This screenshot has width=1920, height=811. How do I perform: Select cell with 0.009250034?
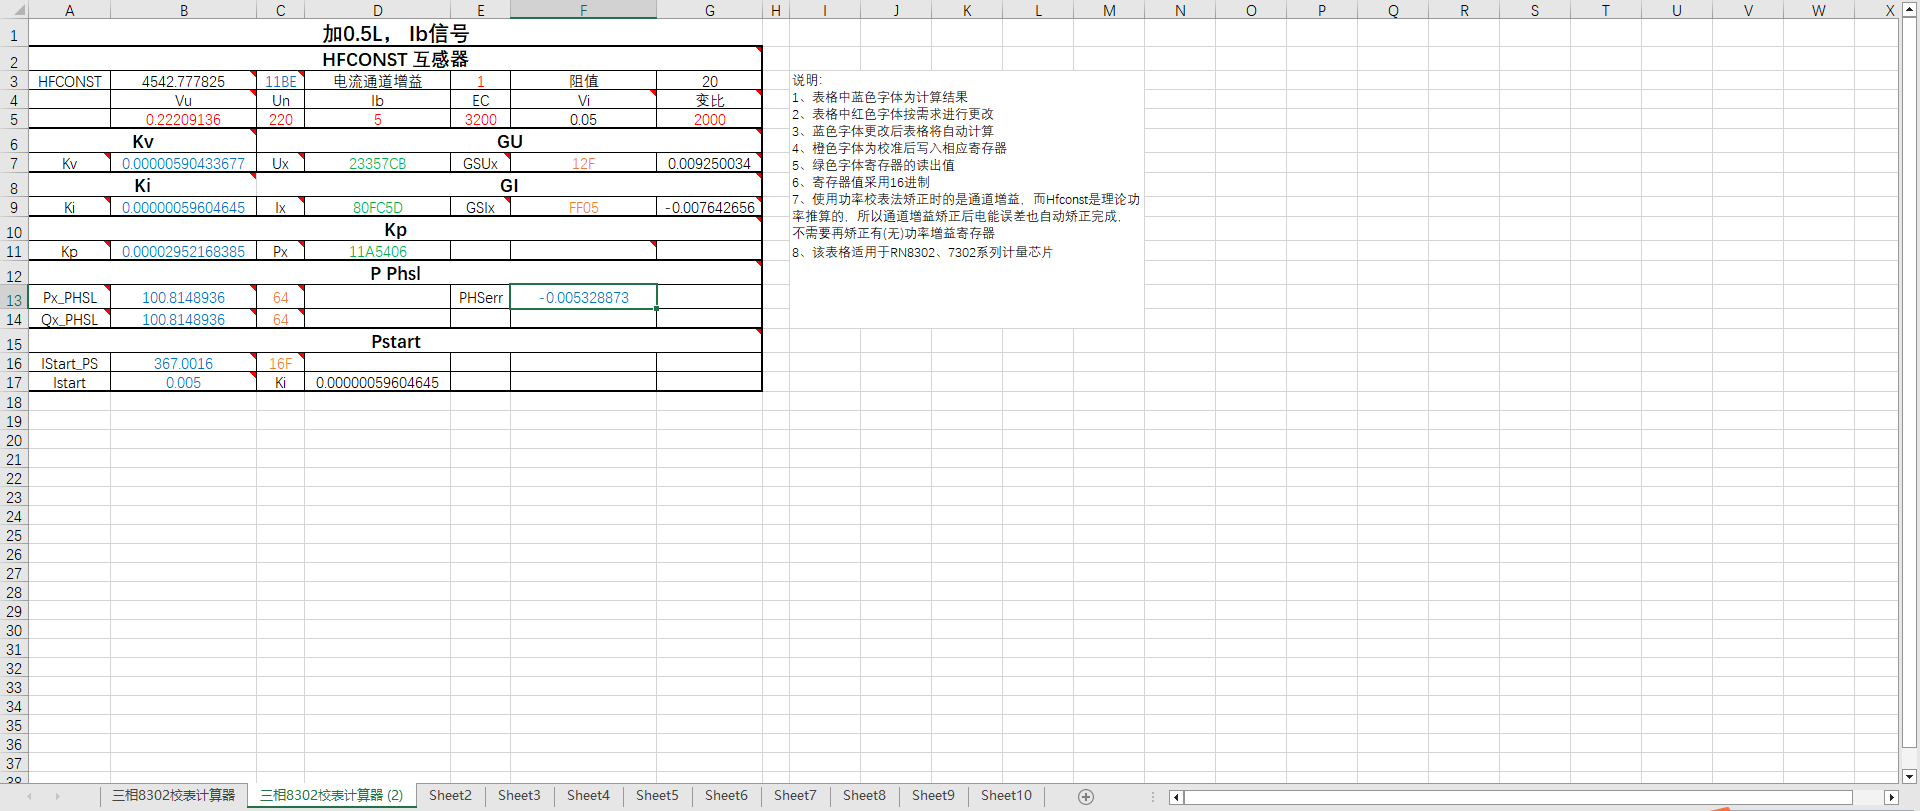tap(709, 163)
